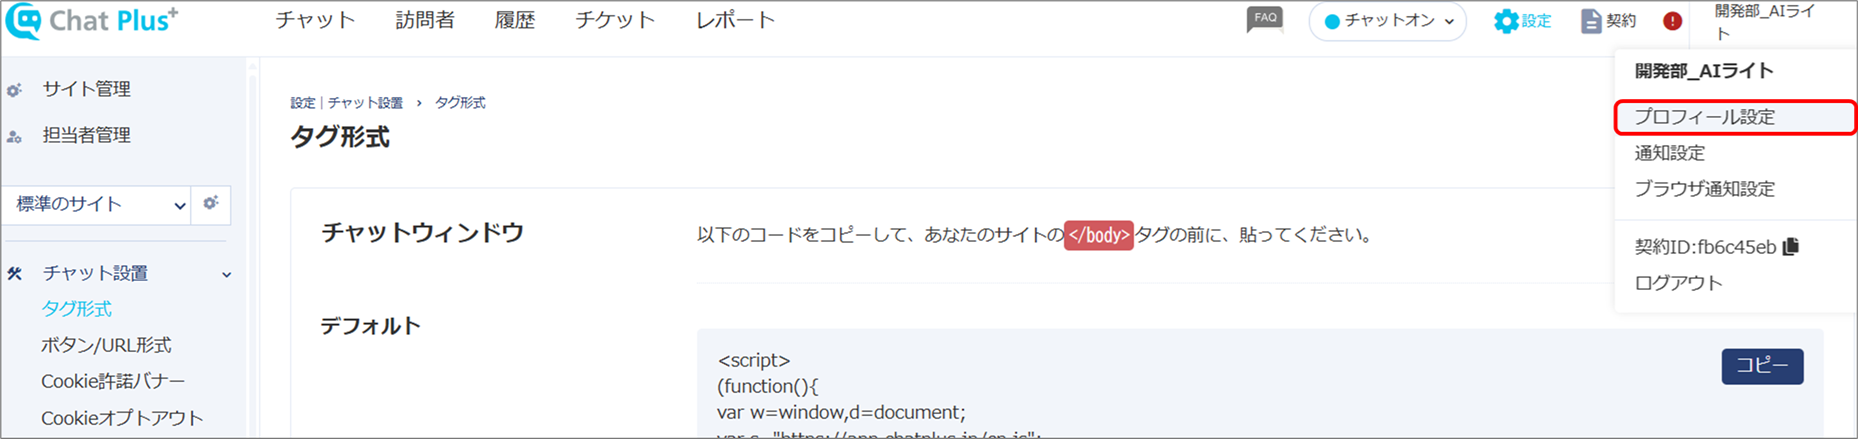The image size is (1858, 439).
Task: Click the 設定 breadcrumb link
Action: pos(302,103)
